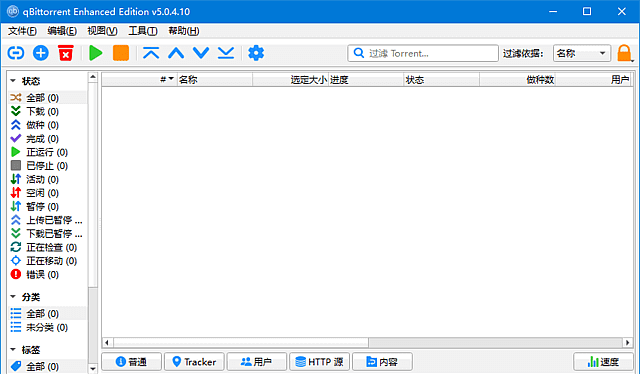Collapse the 分类 section

tap(13, 297)
